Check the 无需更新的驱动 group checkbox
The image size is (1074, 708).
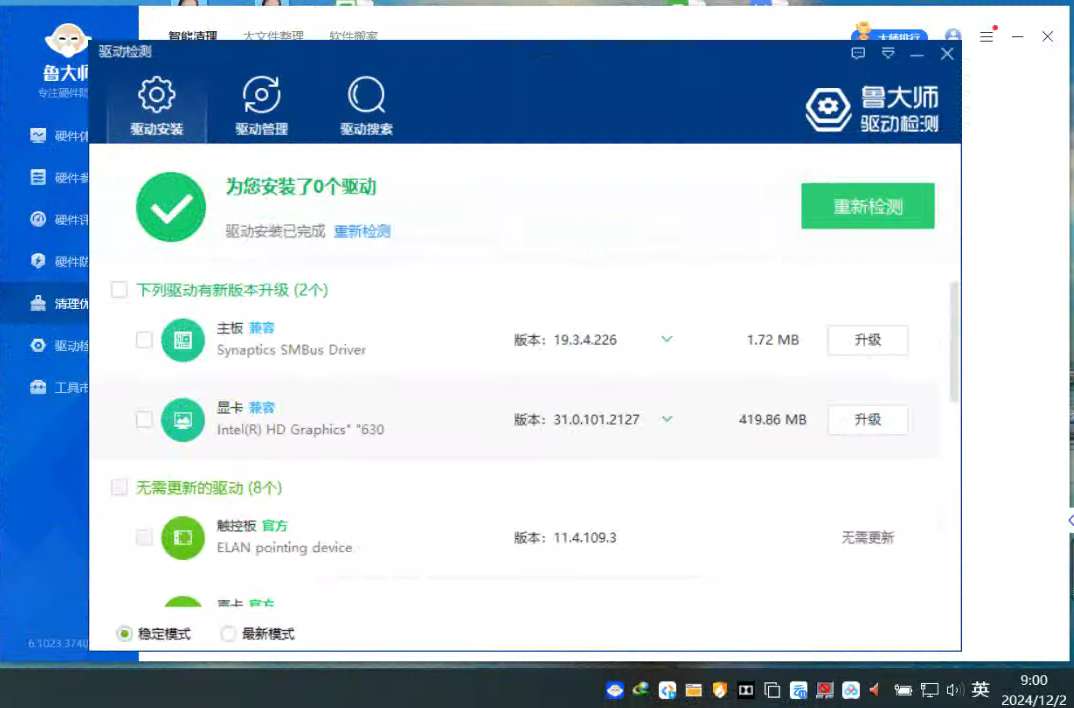(x=119, y=487)
